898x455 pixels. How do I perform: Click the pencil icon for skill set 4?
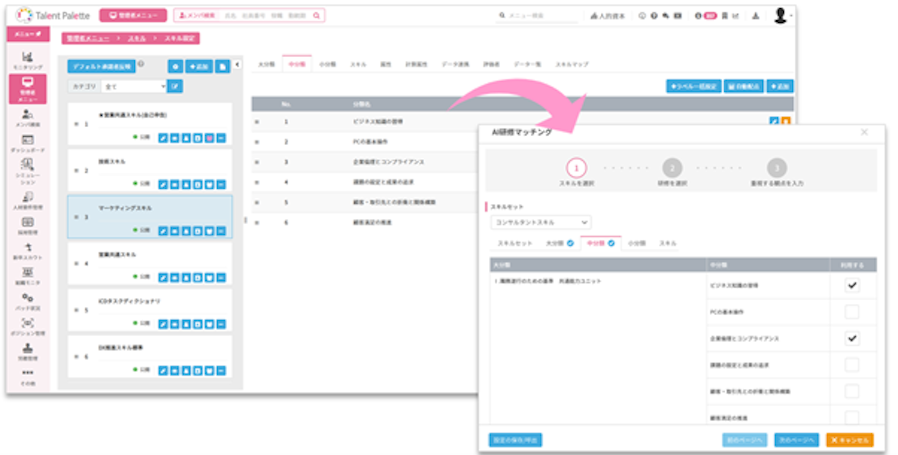pos(163,277)
